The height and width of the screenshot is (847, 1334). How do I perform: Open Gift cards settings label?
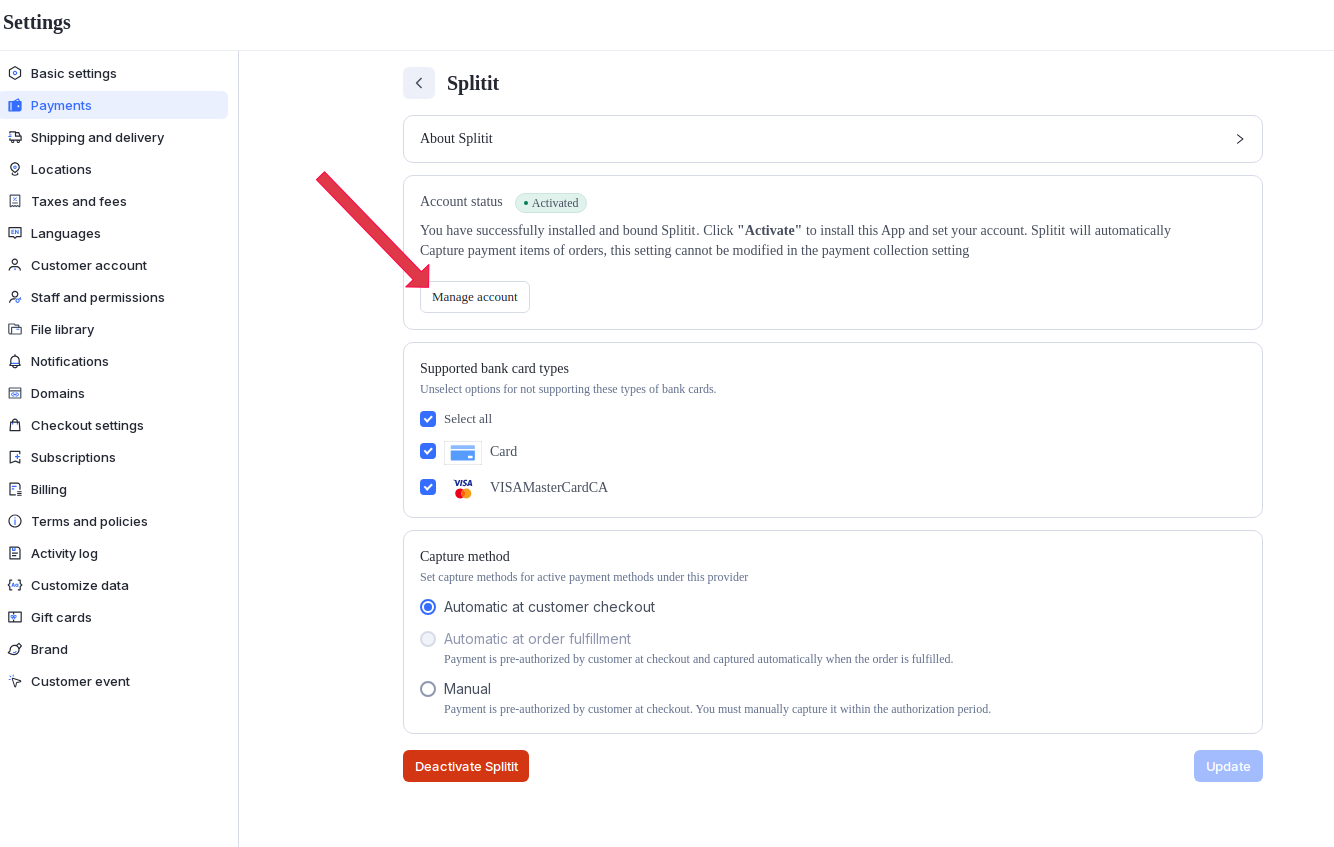(61, 617)
